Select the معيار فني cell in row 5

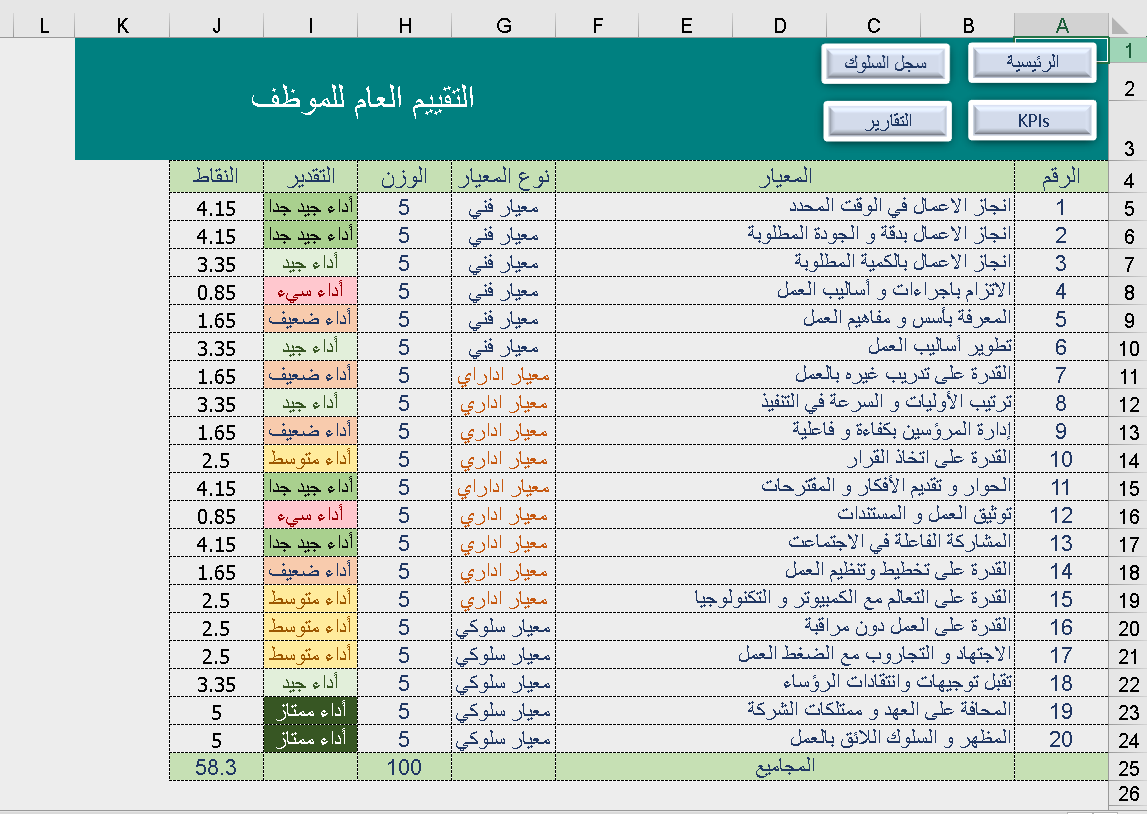pos(503,207)
